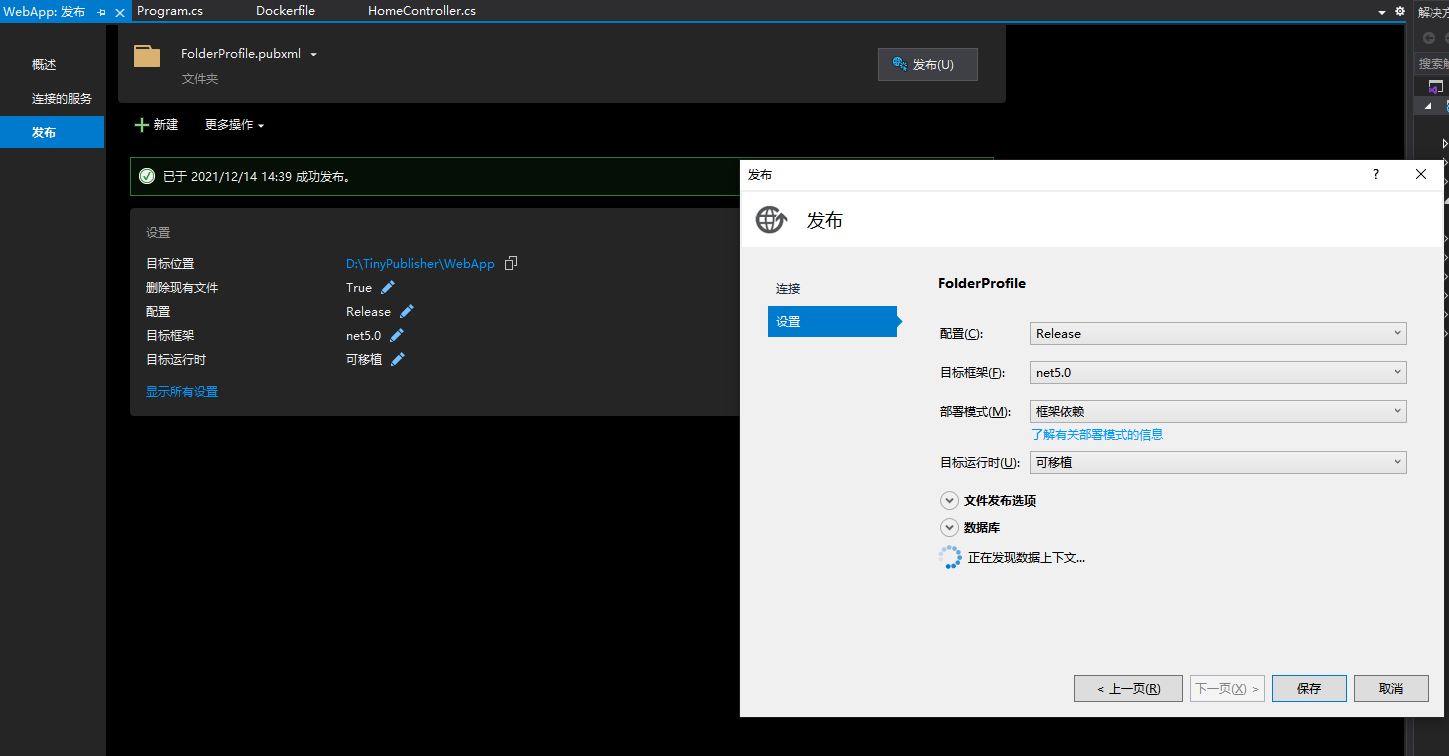Click pencil icon beside 目标运行时 可移植
The height and width of the screenshot is (756, 1449).
tap(398, 359)
